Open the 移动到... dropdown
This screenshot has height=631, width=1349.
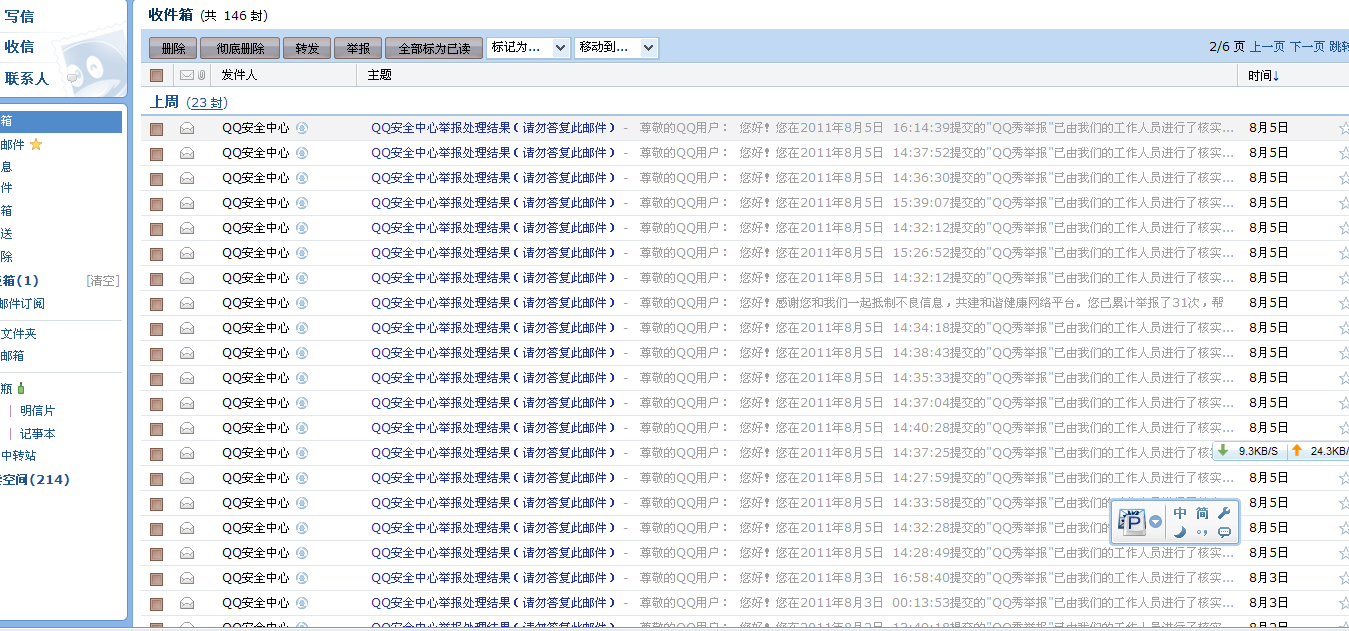616,47
